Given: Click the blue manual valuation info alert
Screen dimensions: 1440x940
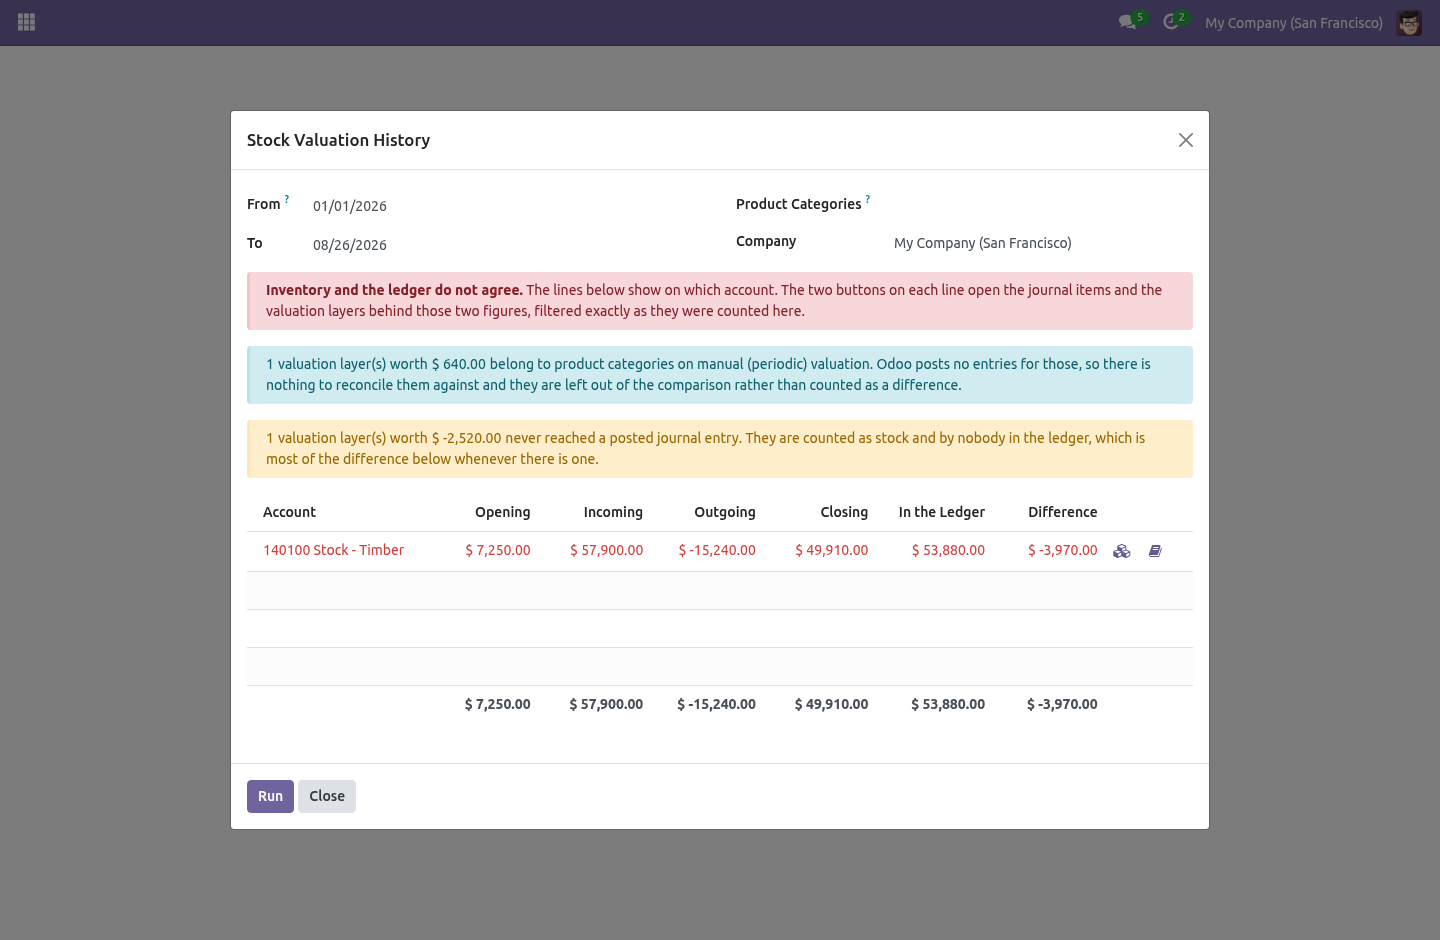Looking at the screenshot, I should coord(720,375).
